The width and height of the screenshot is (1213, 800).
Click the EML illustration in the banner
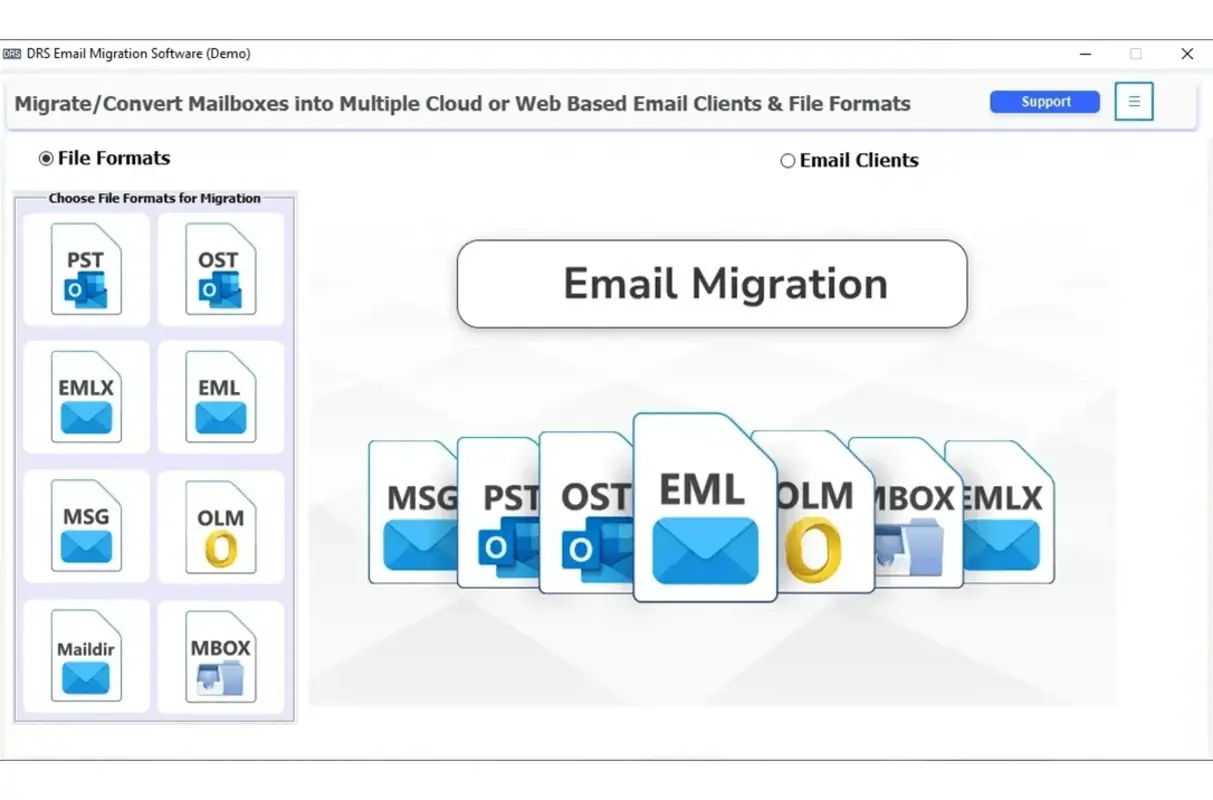704,505
